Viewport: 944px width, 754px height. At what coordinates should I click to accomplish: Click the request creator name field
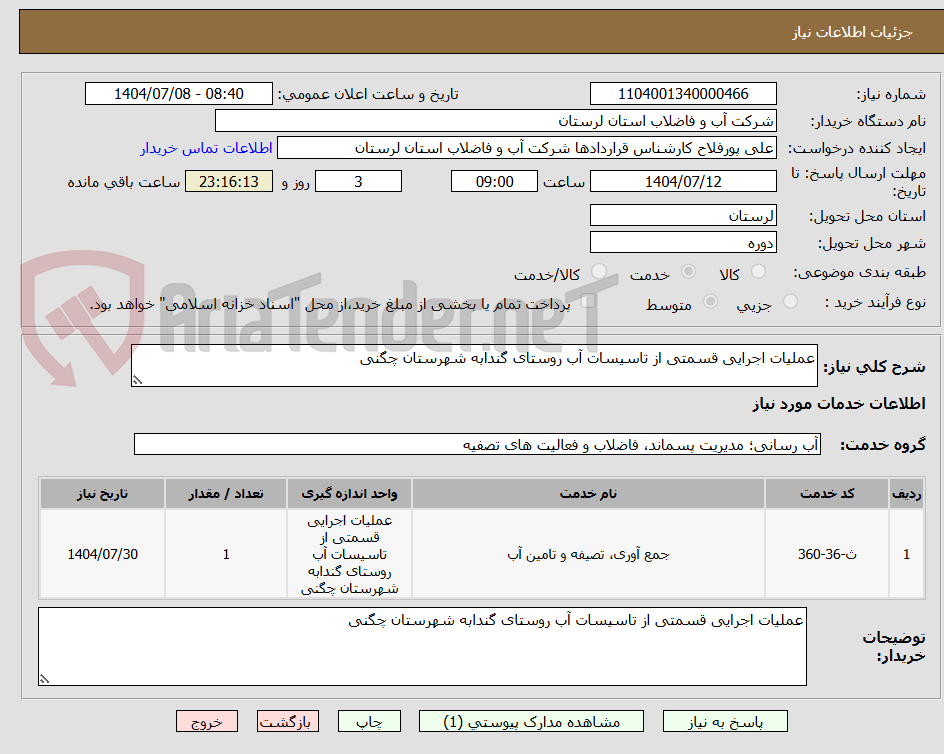527,148
